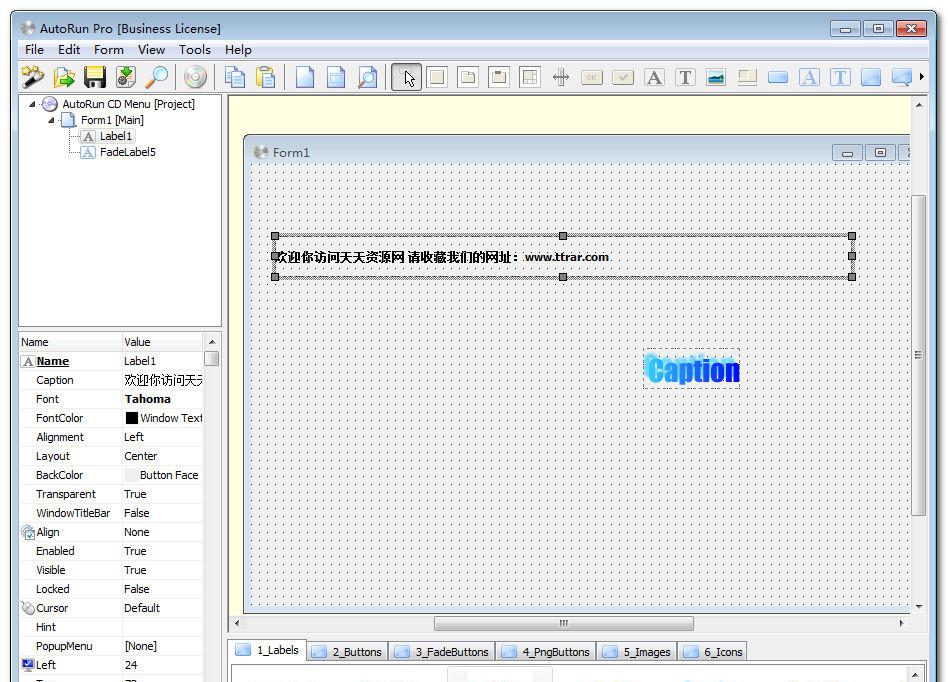Screen dimensions: 948x682
Task: Click the Cursor value Default
Action: tap(163, 608)
